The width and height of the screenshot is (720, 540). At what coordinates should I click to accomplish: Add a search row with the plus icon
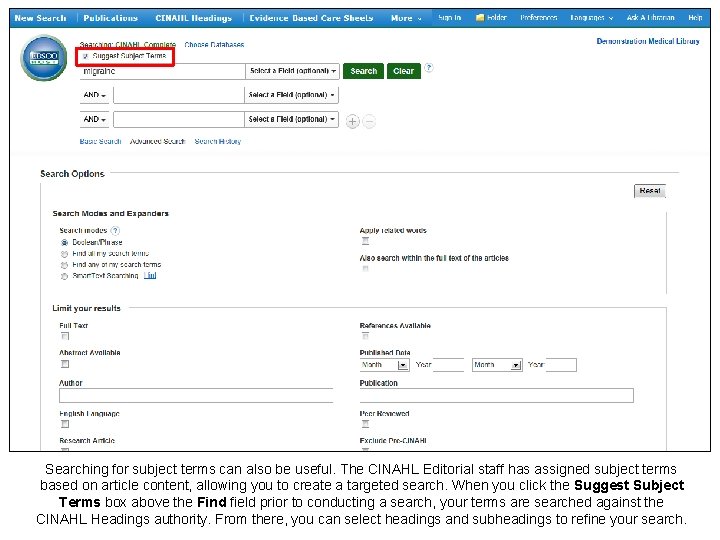coord(352,122)
